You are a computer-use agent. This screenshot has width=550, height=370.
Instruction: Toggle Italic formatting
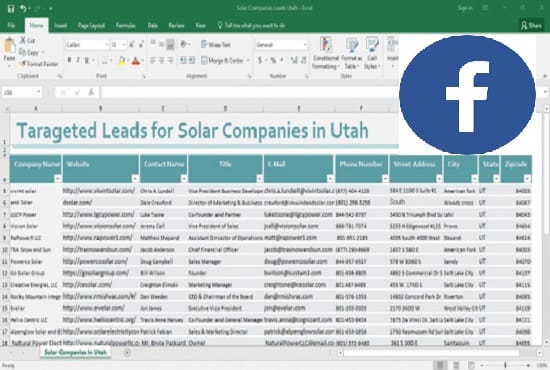(x=78, y=60)
